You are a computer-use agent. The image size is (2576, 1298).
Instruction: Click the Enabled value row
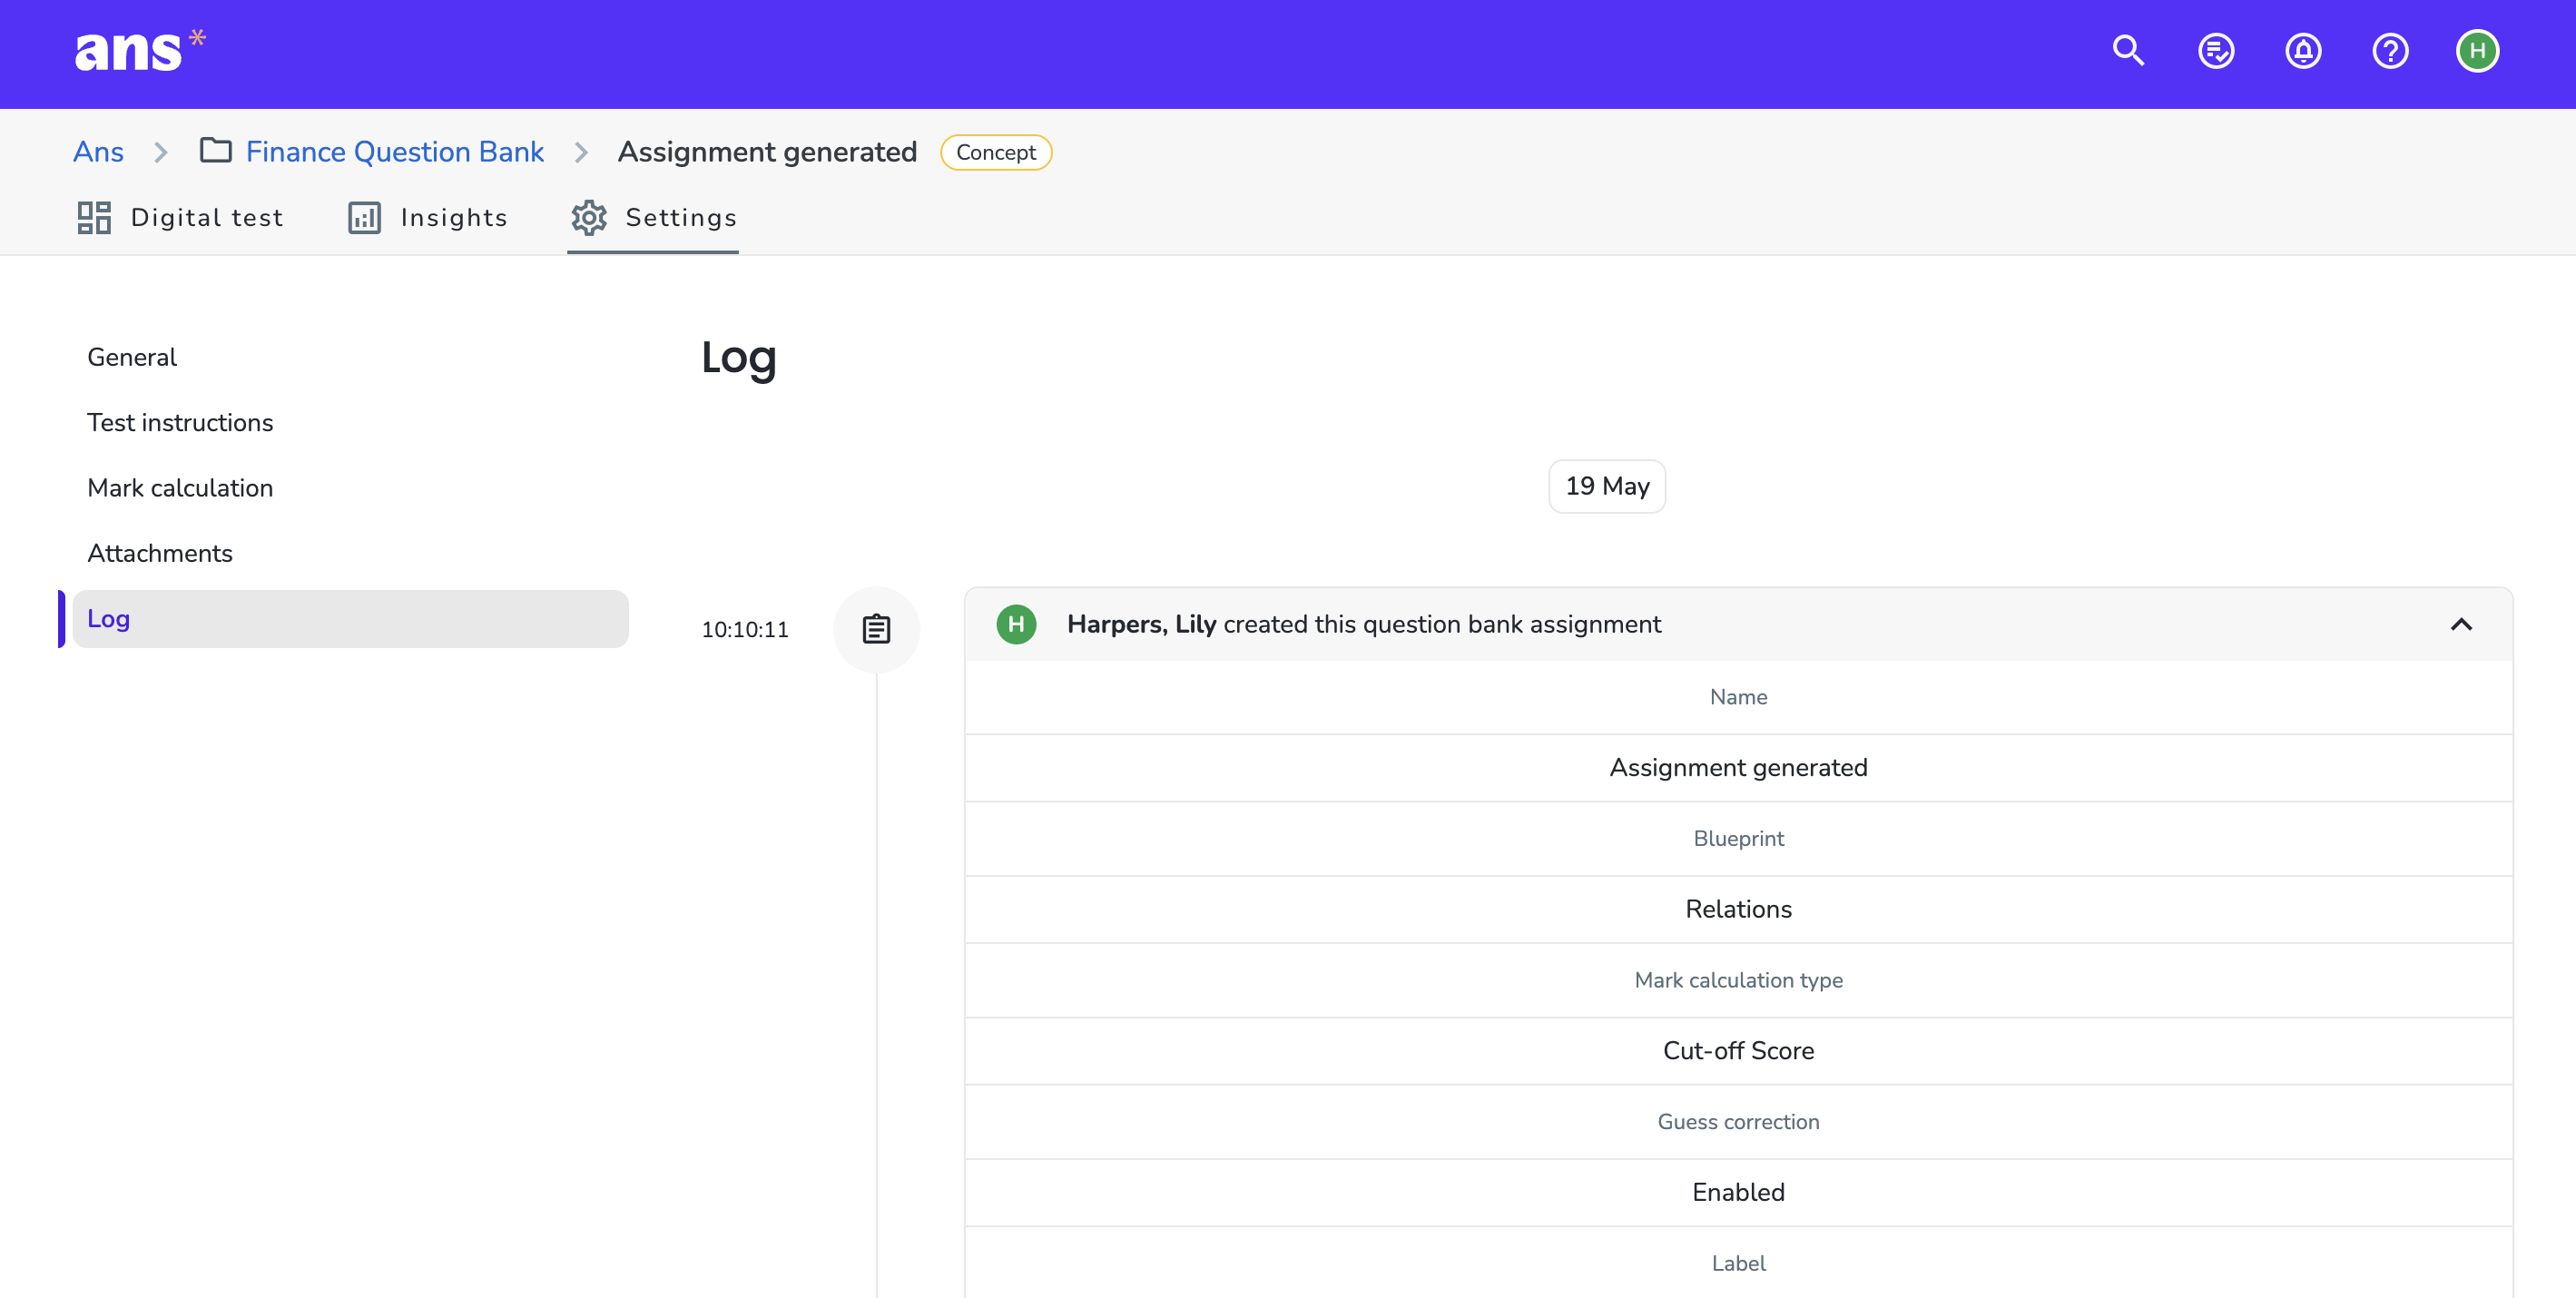click(1738, 1193)
